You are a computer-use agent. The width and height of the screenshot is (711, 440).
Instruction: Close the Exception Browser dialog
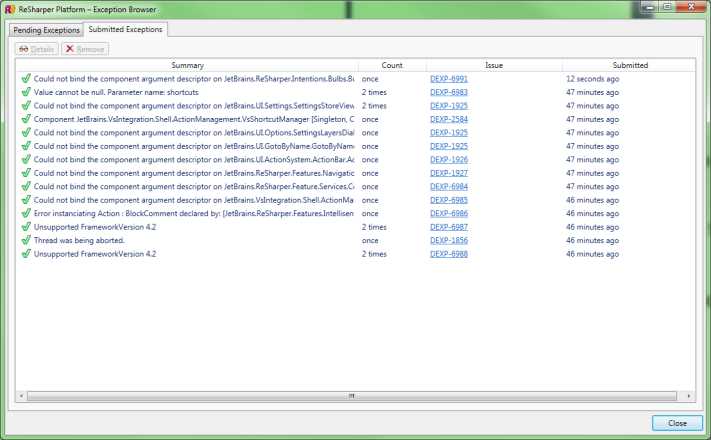point(677,423)
